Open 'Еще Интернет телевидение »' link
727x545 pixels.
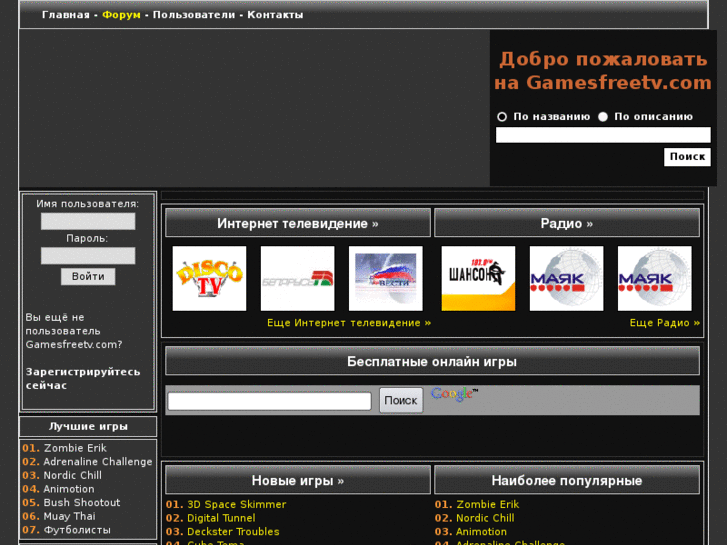pyautogui.click(x=349, y=323)
